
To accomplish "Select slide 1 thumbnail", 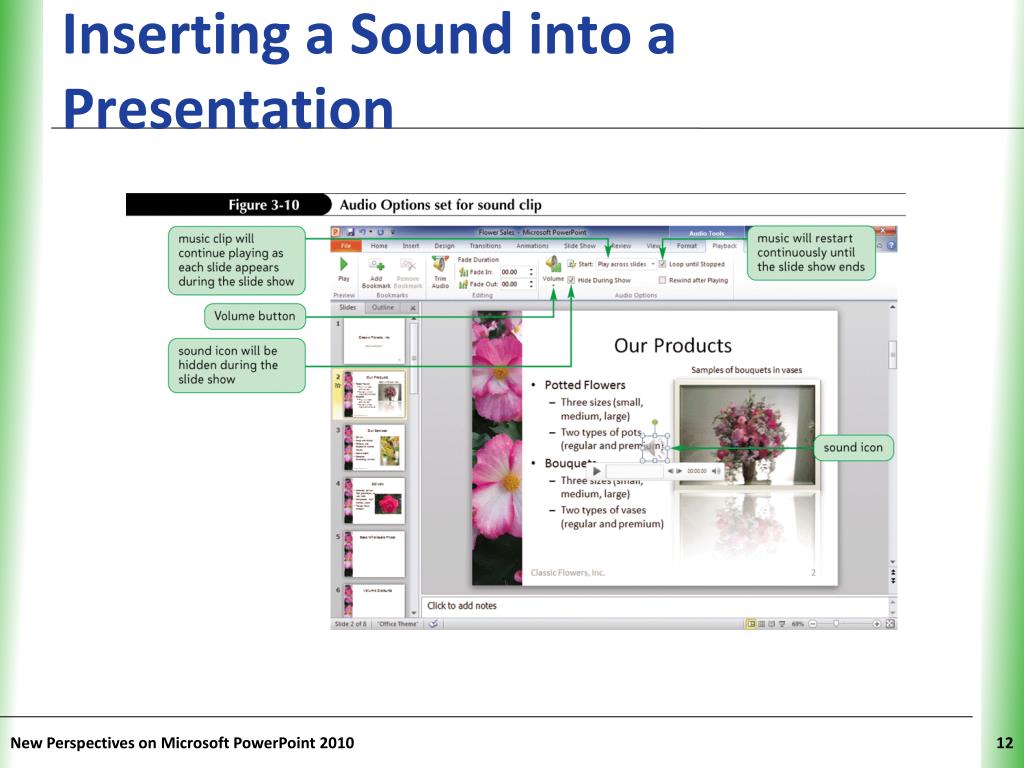I will coord(374,341).
